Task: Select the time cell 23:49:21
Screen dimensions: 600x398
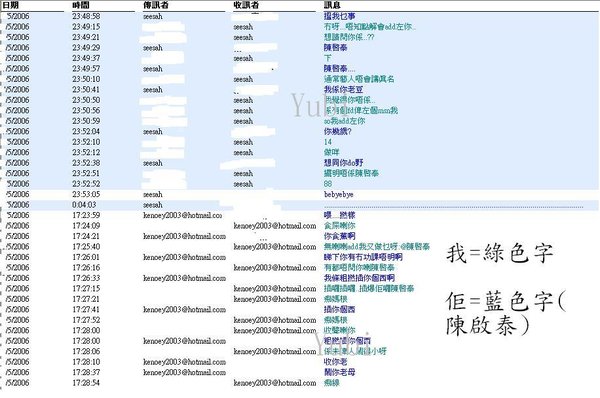Action: [x=86, y=37]
